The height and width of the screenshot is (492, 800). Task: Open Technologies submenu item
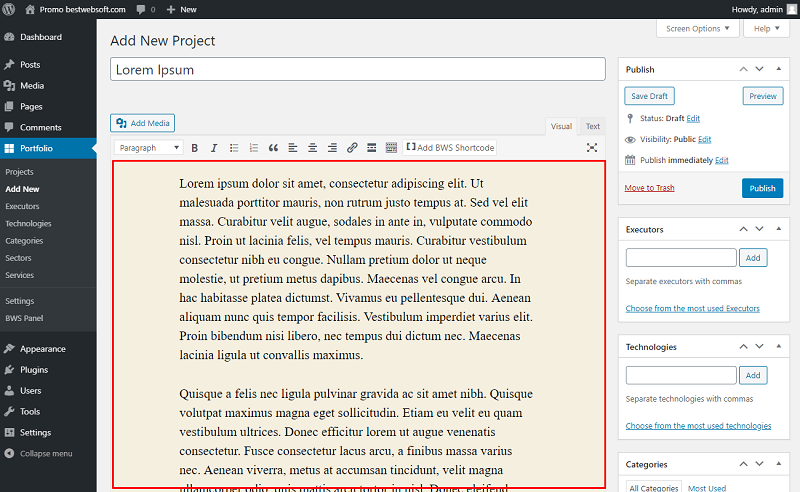tap(28, 223)
